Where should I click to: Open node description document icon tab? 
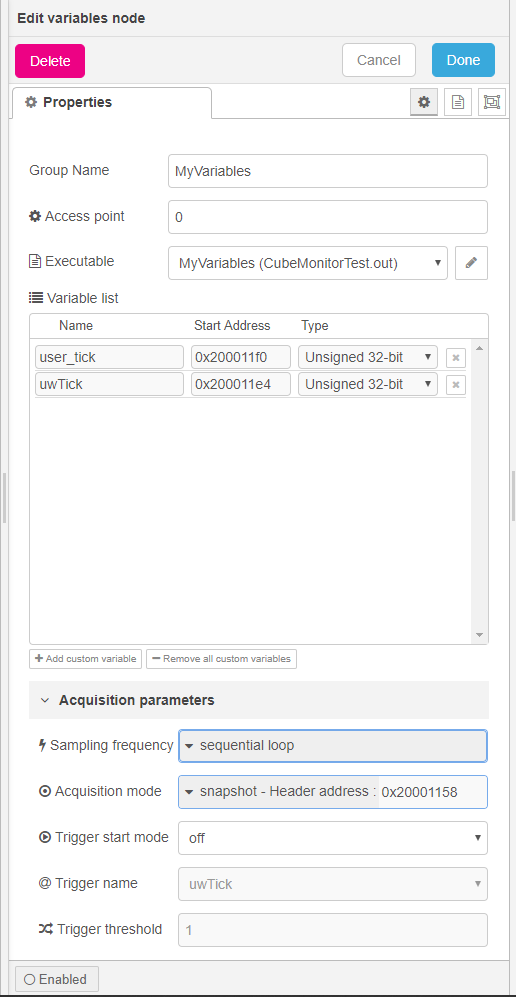[x=458, y=102]
